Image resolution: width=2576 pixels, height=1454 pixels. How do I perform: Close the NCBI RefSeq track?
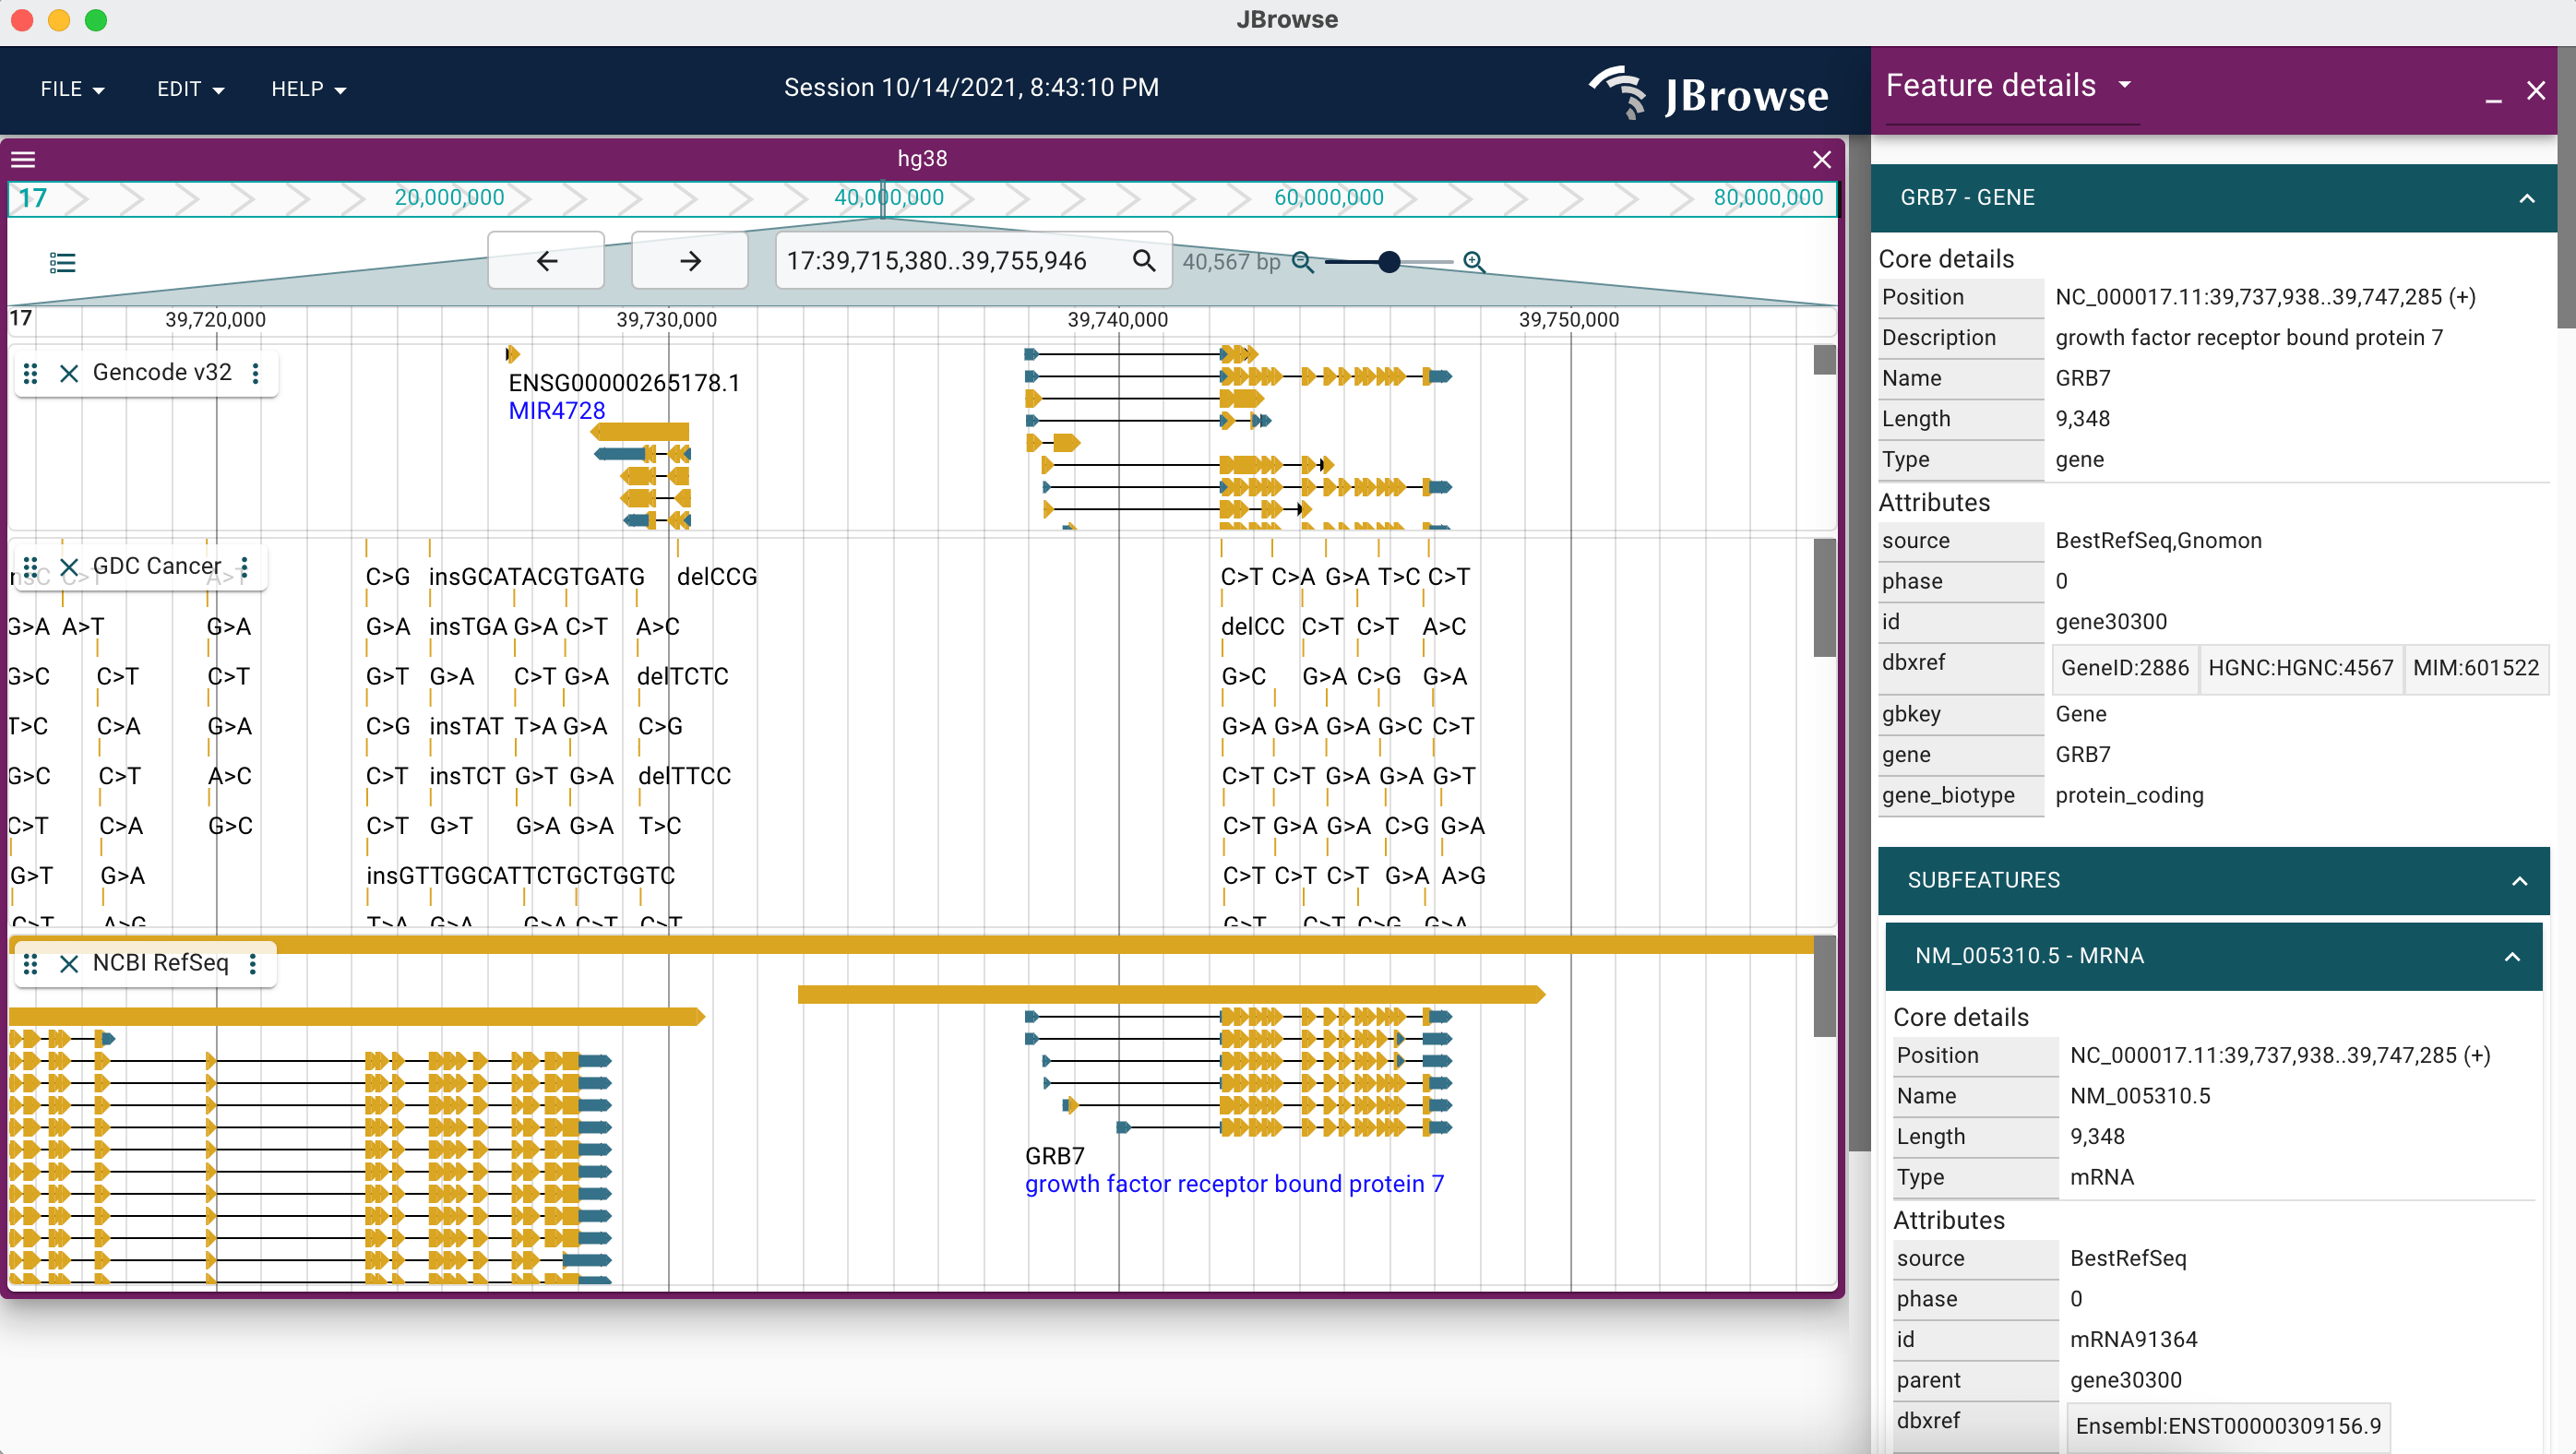(69, 964)
